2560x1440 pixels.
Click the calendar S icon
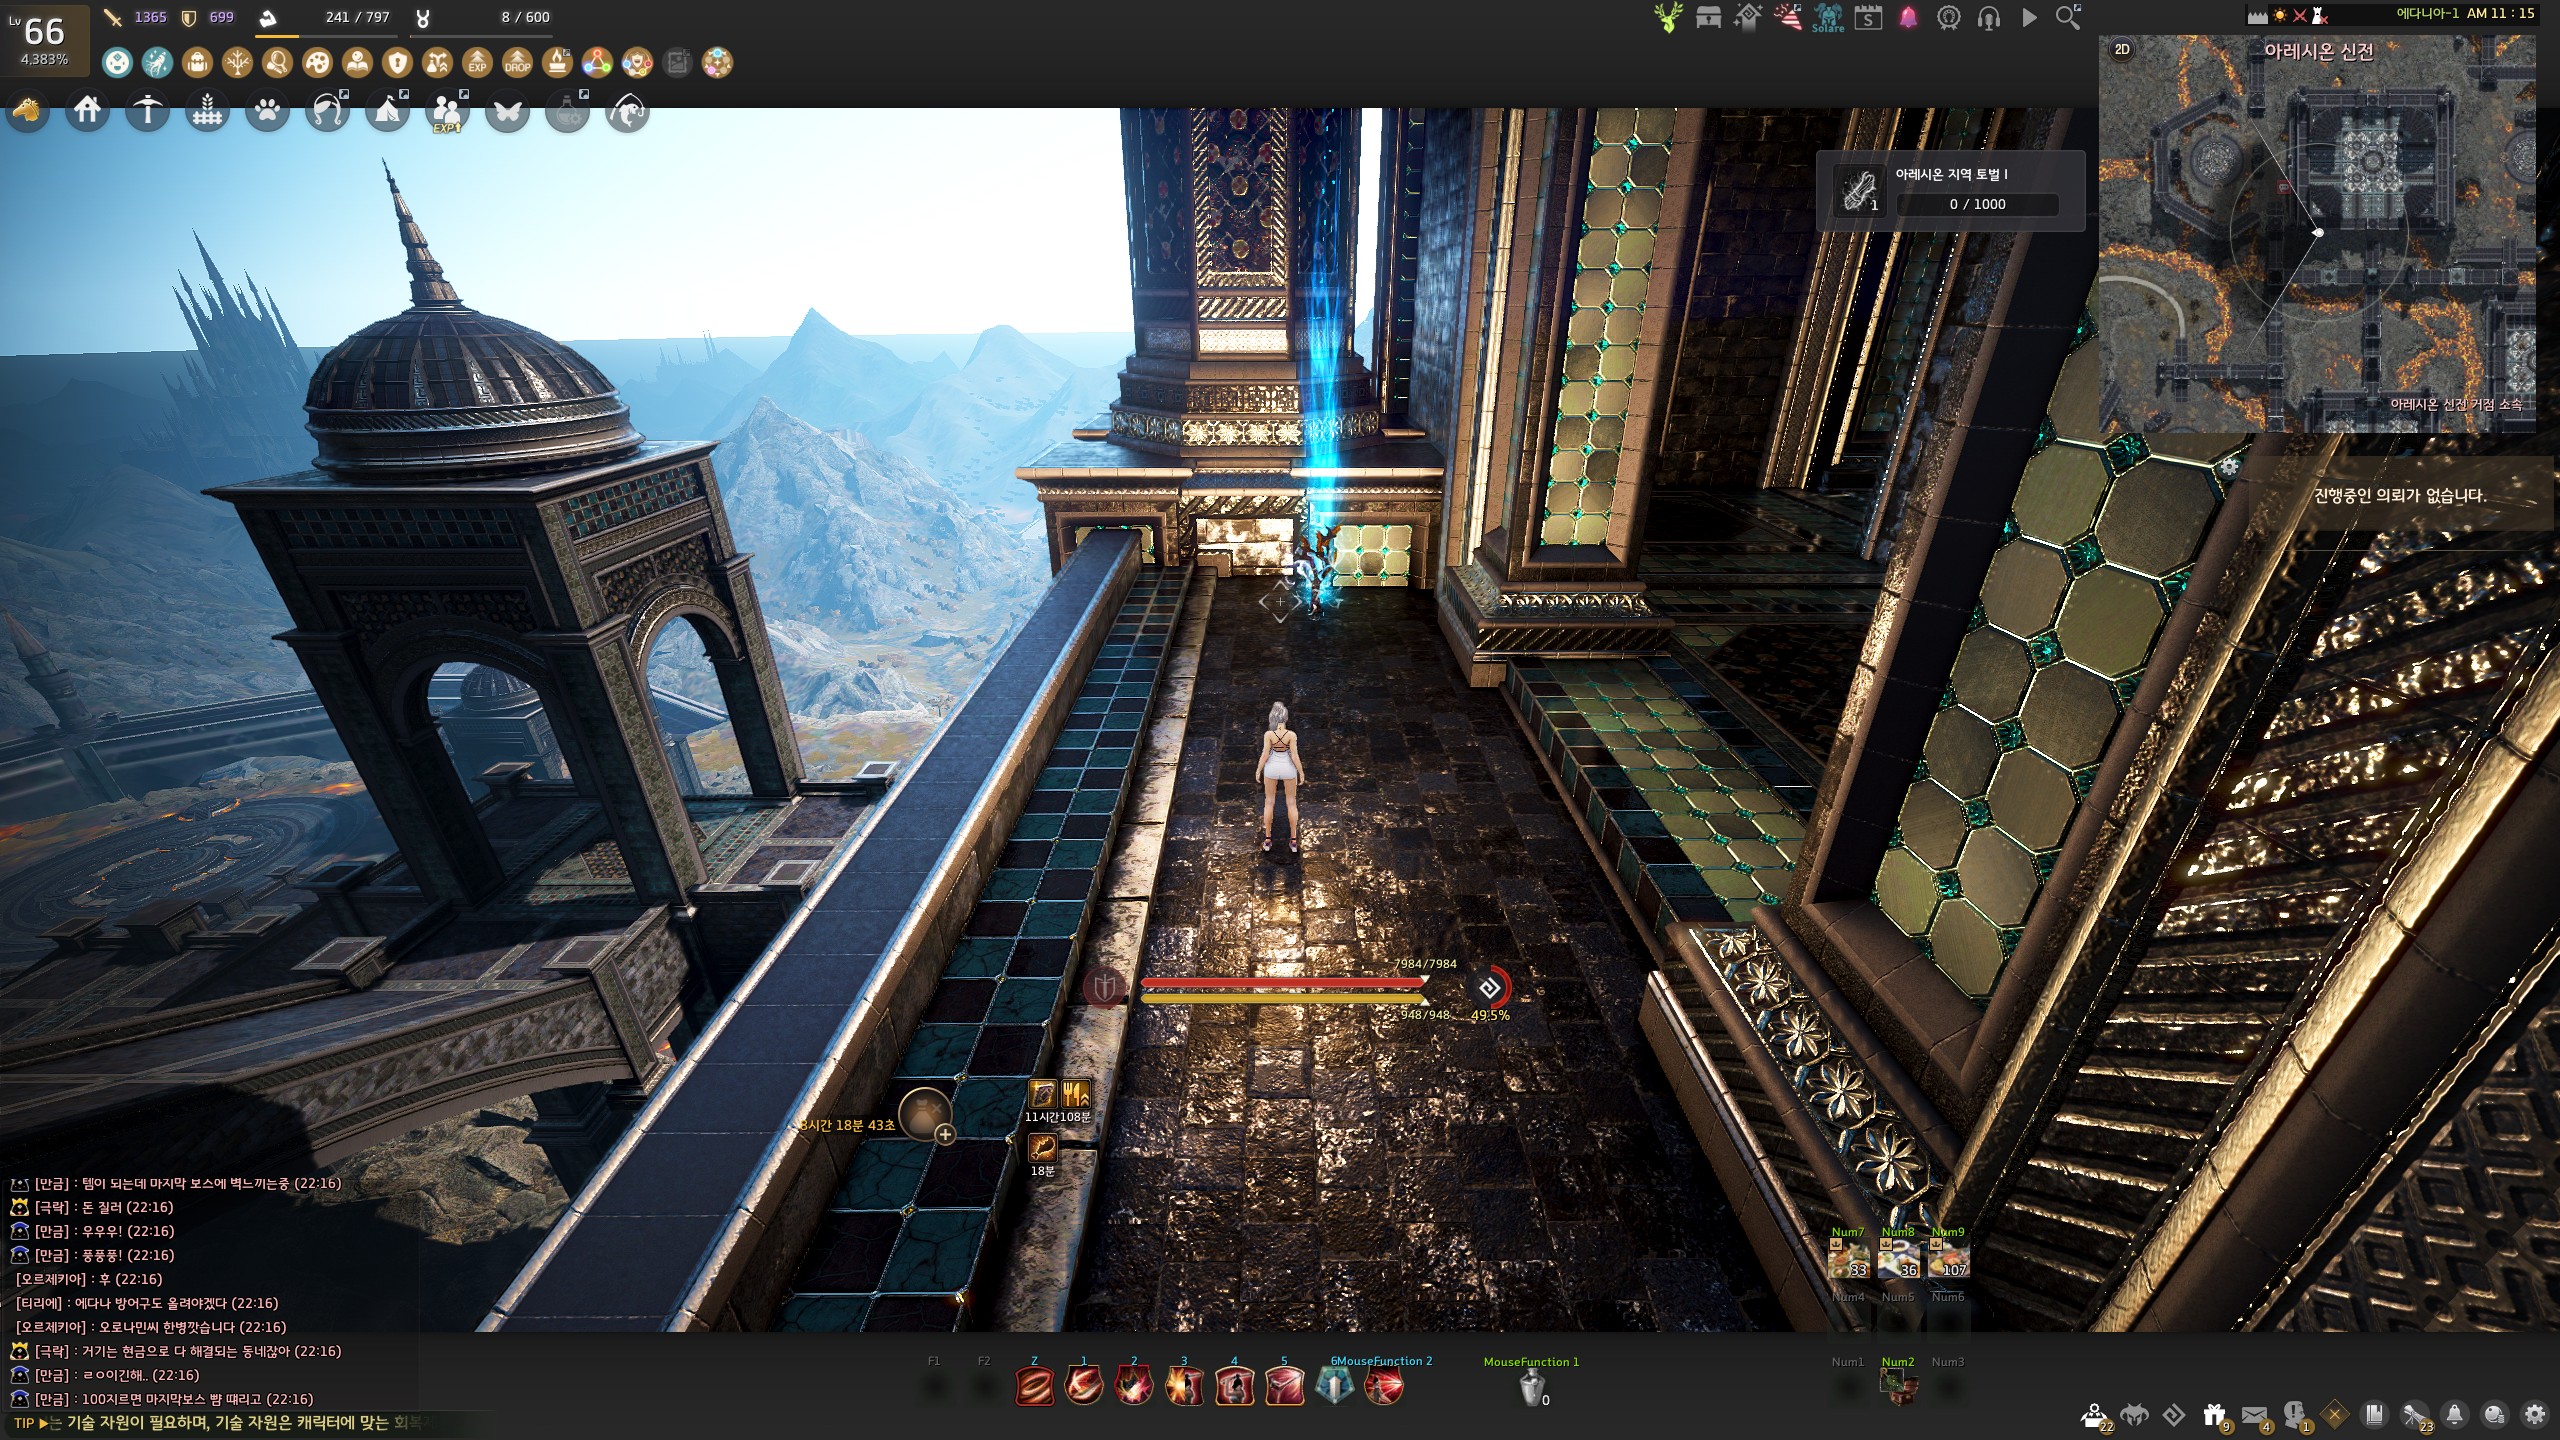pos(1868,17)
